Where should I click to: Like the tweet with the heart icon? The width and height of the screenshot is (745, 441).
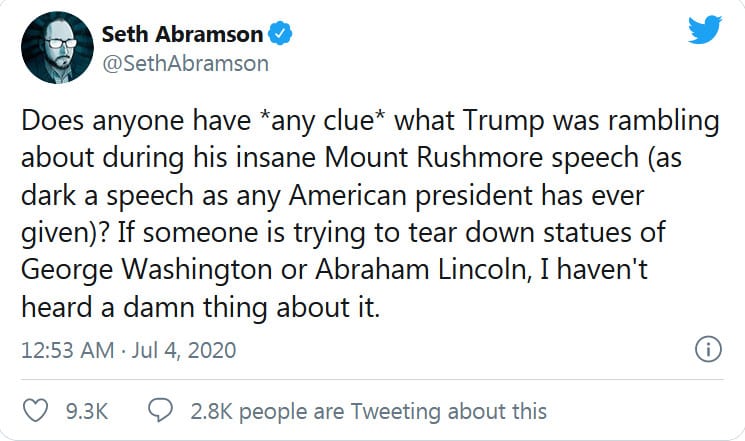35,410
